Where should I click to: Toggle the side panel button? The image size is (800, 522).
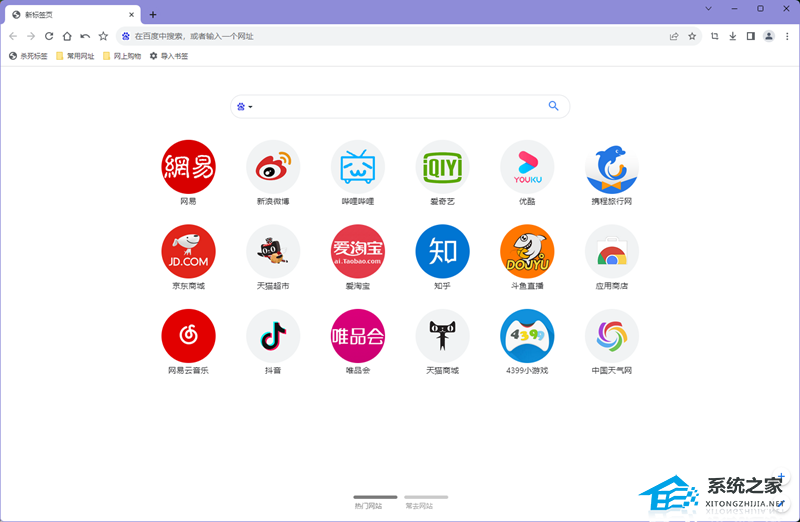(750, 36)
